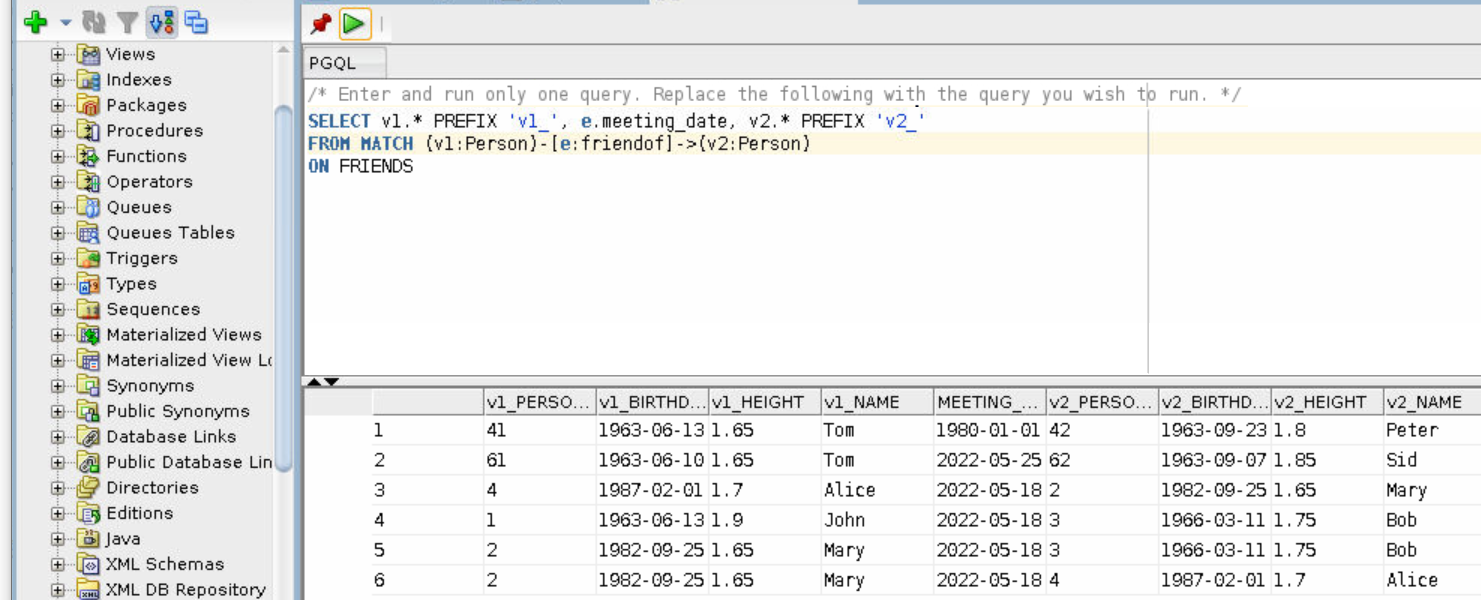
Task: Click the Operators folder icon
Action: (x=89, y=182)
